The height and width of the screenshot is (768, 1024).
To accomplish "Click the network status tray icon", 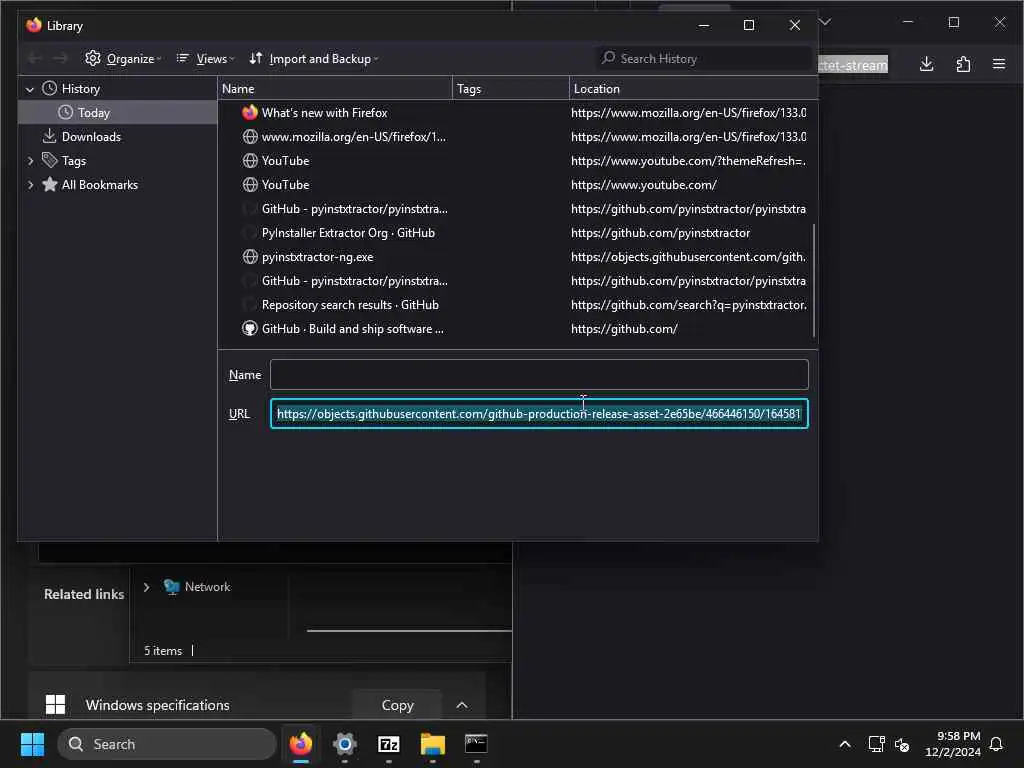I will tap(876, 744).
